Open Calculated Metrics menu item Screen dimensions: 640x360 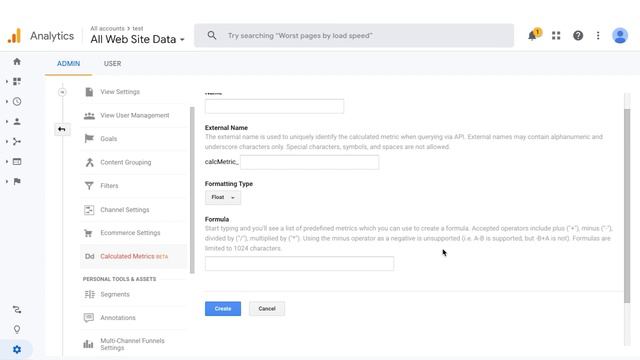click(x=133, y=256)
